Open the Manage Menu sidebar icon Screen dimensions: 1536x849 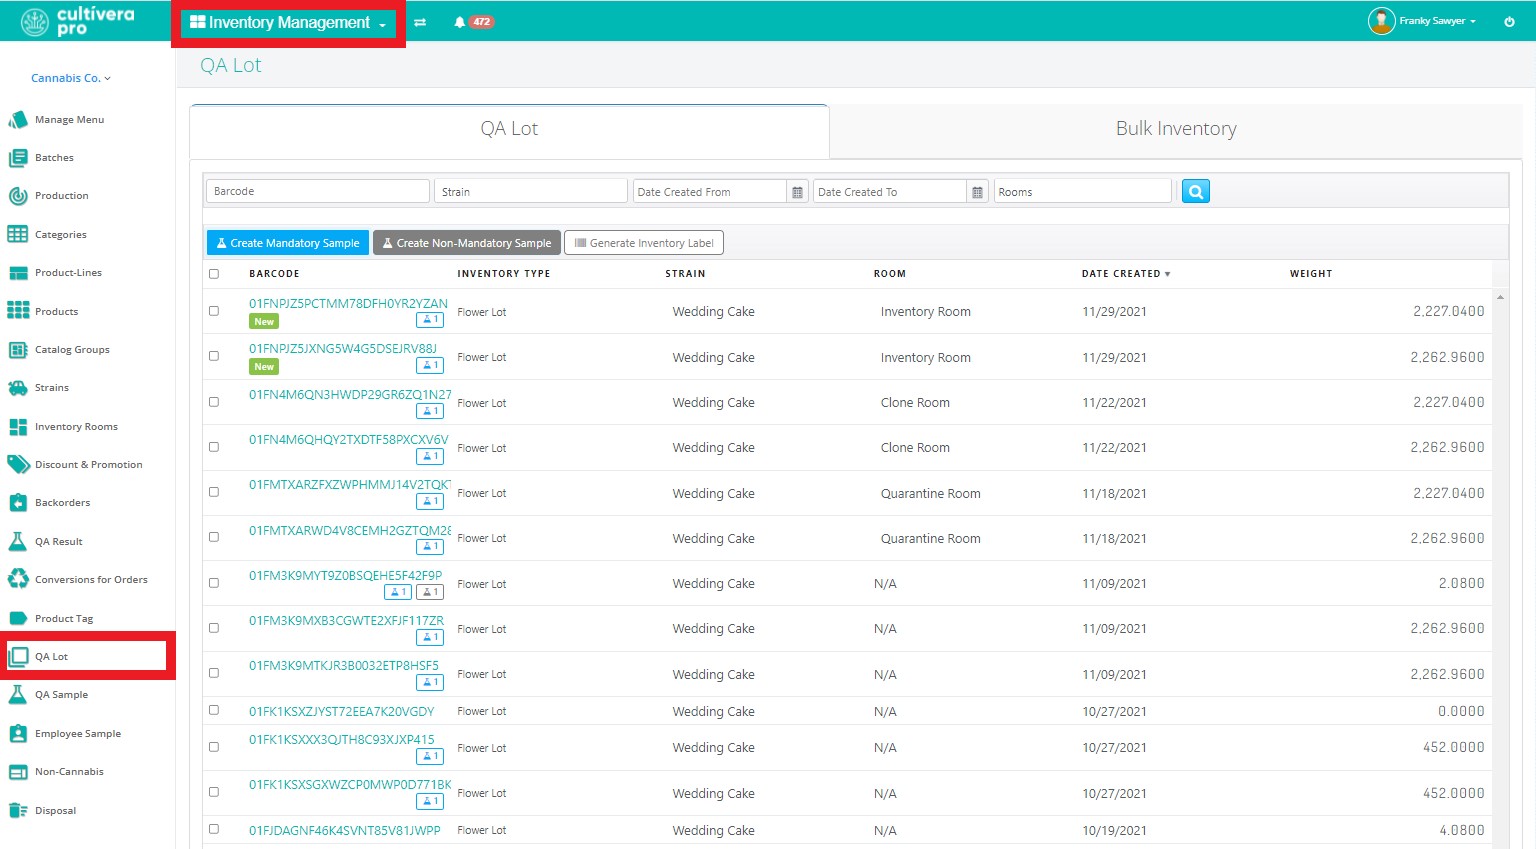(x=18, y=120)
